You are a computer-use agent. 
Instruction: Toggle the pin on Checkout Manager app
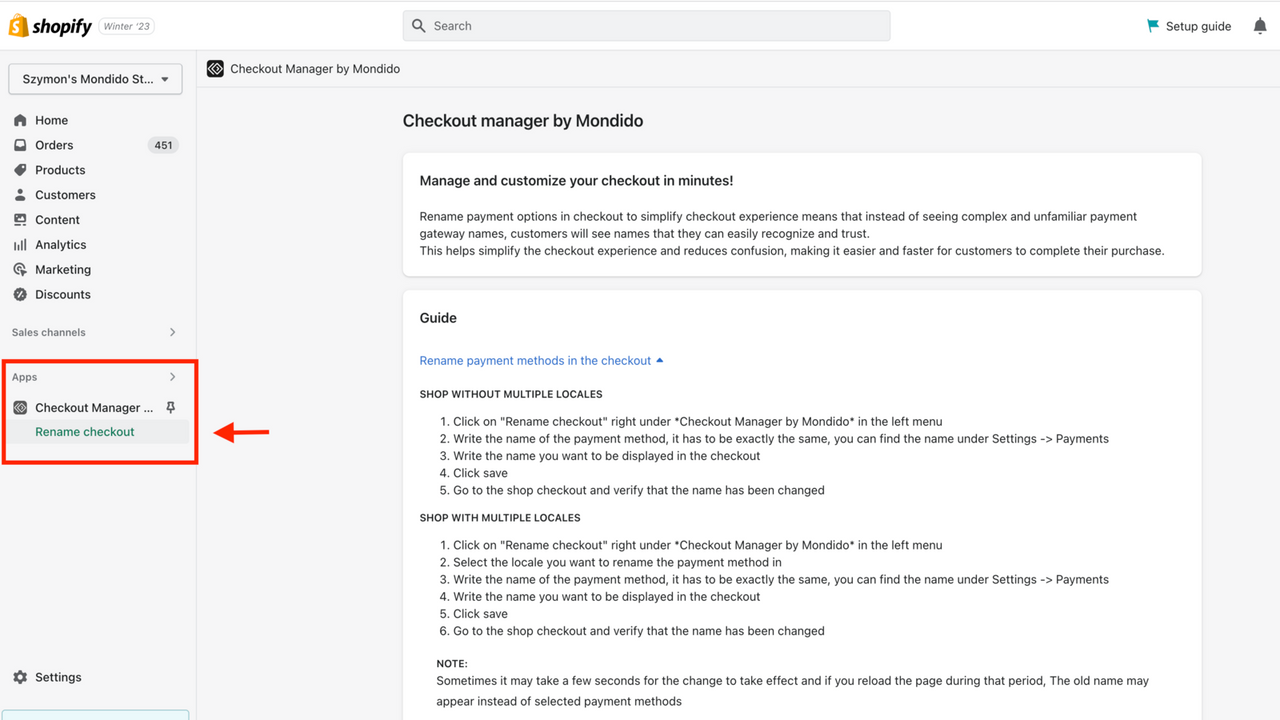click(171, 407)
